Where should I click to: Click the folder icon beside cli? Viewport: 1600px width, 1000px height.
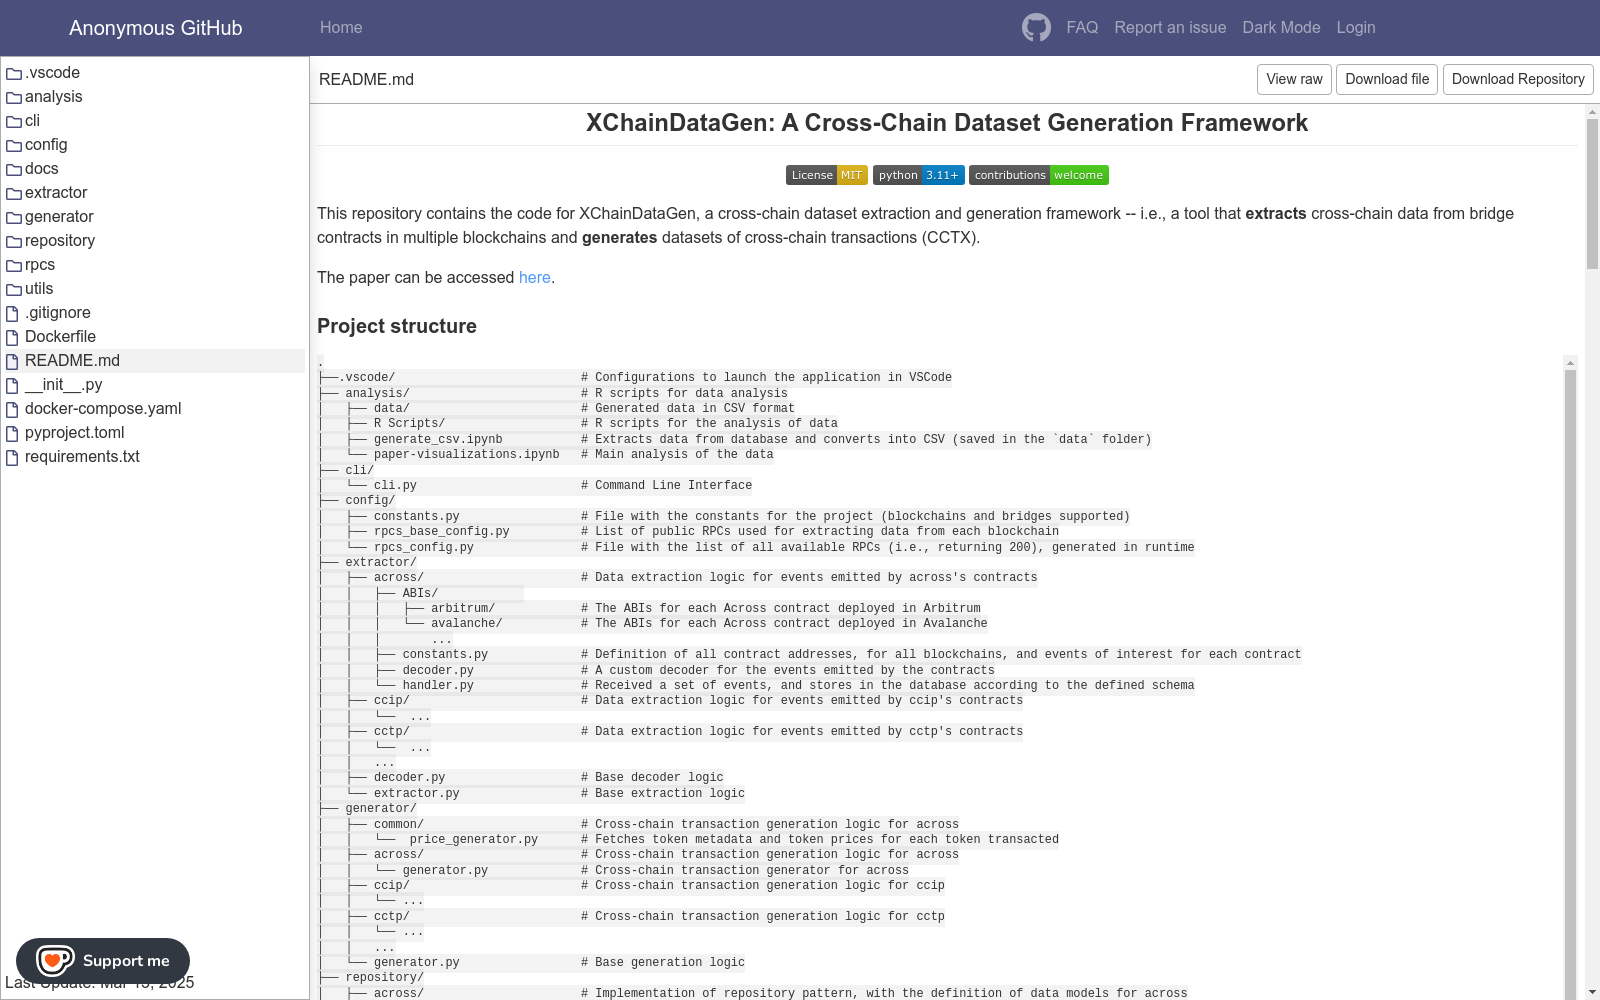tap(14, 121)
